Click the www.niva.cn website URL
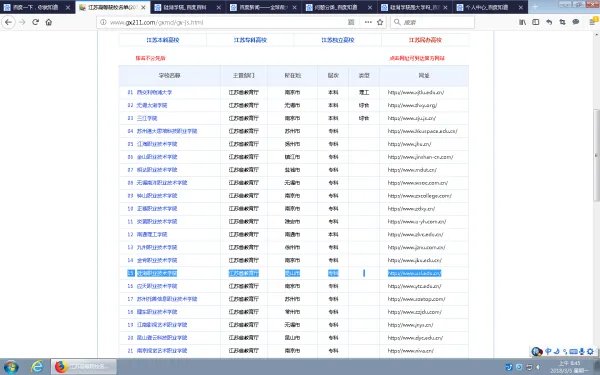The height and width of the screenshot is (375, 600). (411, 351)
